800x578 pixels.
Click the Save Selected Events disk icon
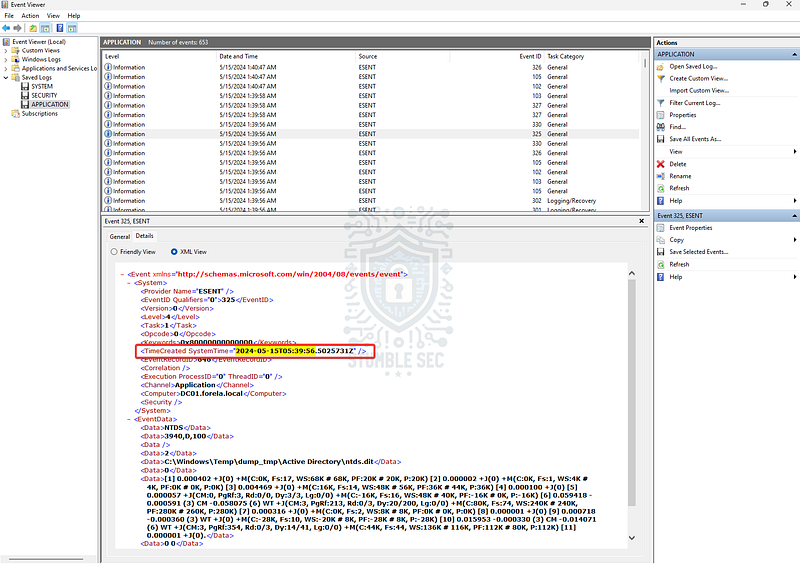pos(660,252)
